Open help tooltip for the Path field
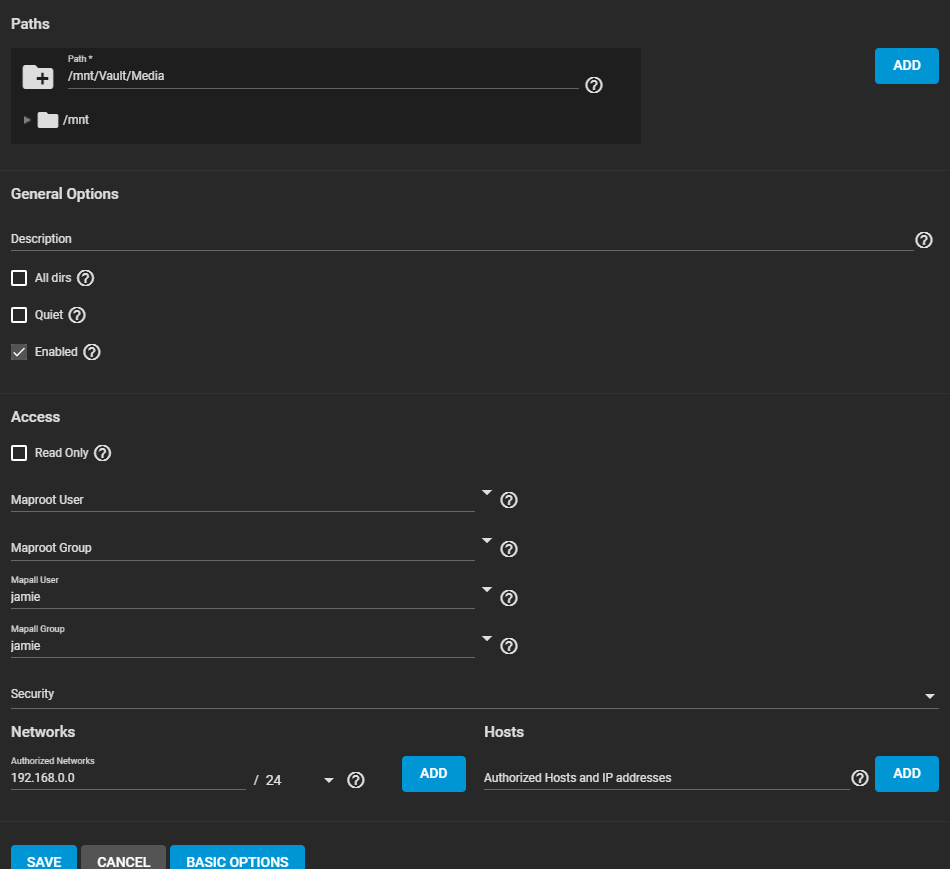 click(593, 85)
